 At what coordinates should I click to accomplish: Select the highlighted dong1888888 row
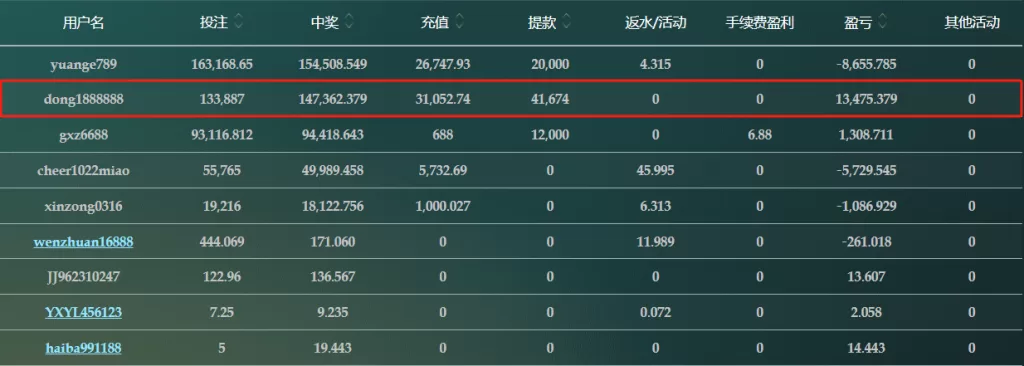pyautogui.click(x=511, y=99)
